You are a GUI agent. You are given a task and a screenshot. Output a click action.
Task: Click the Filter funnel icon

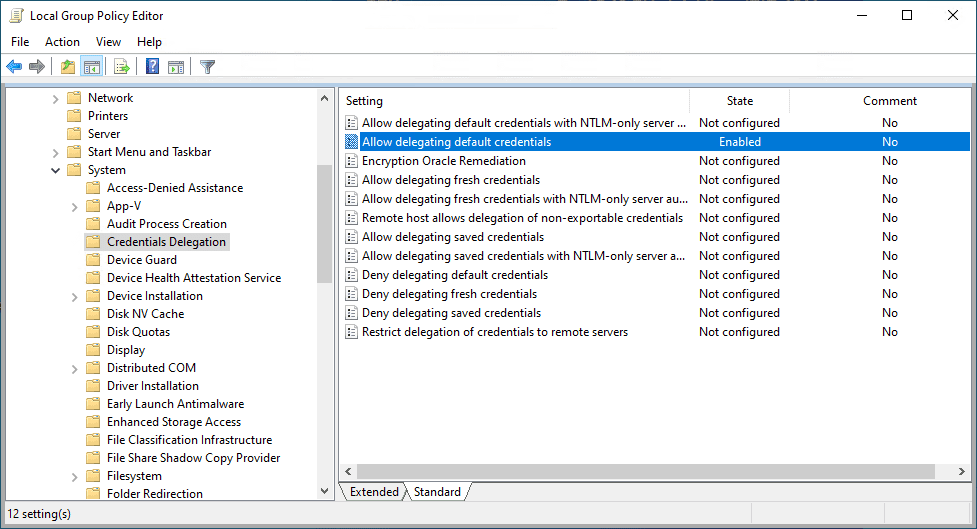pos(207,67)
